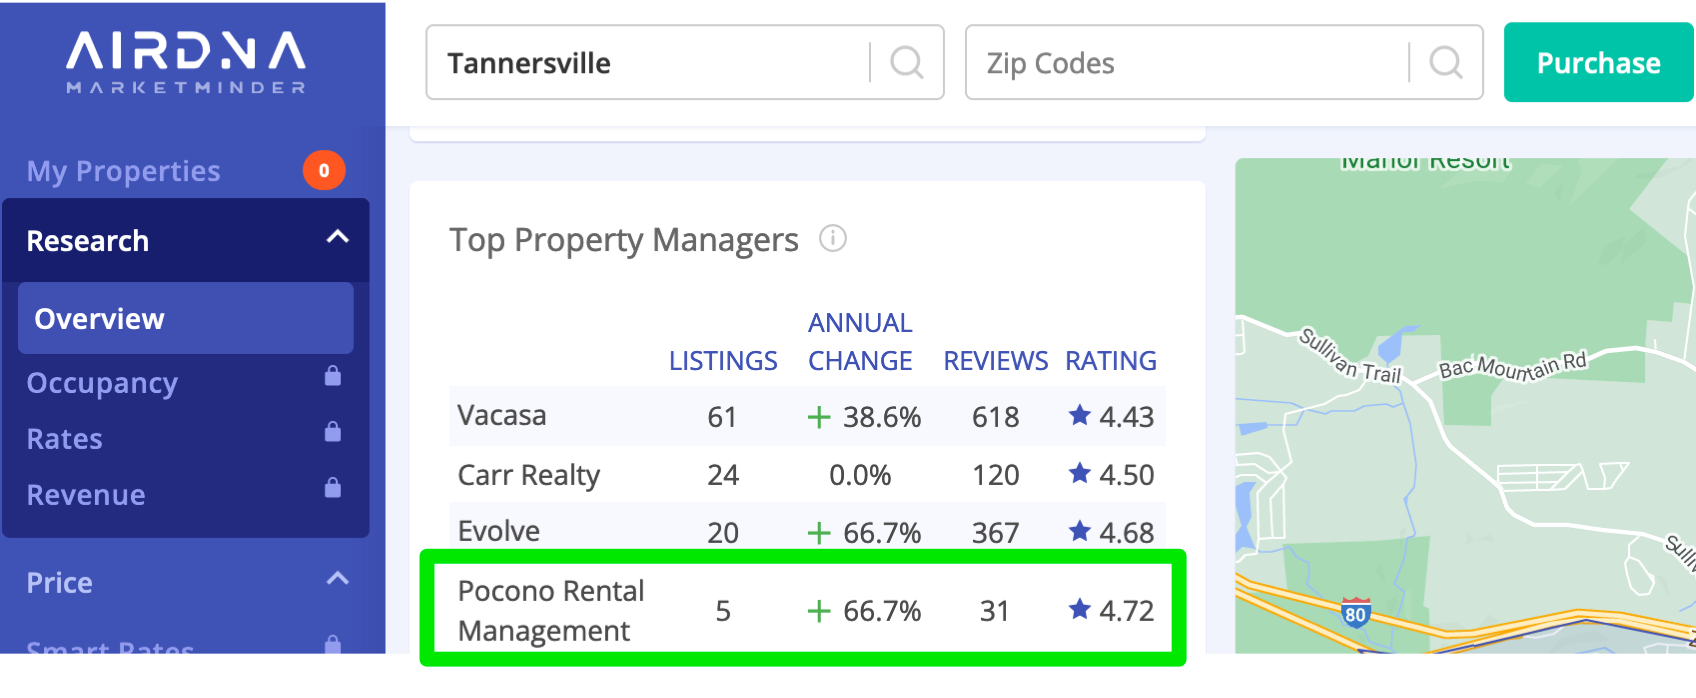
Task: Collapse the Research section chevron
Action: [x=338, y=237]
